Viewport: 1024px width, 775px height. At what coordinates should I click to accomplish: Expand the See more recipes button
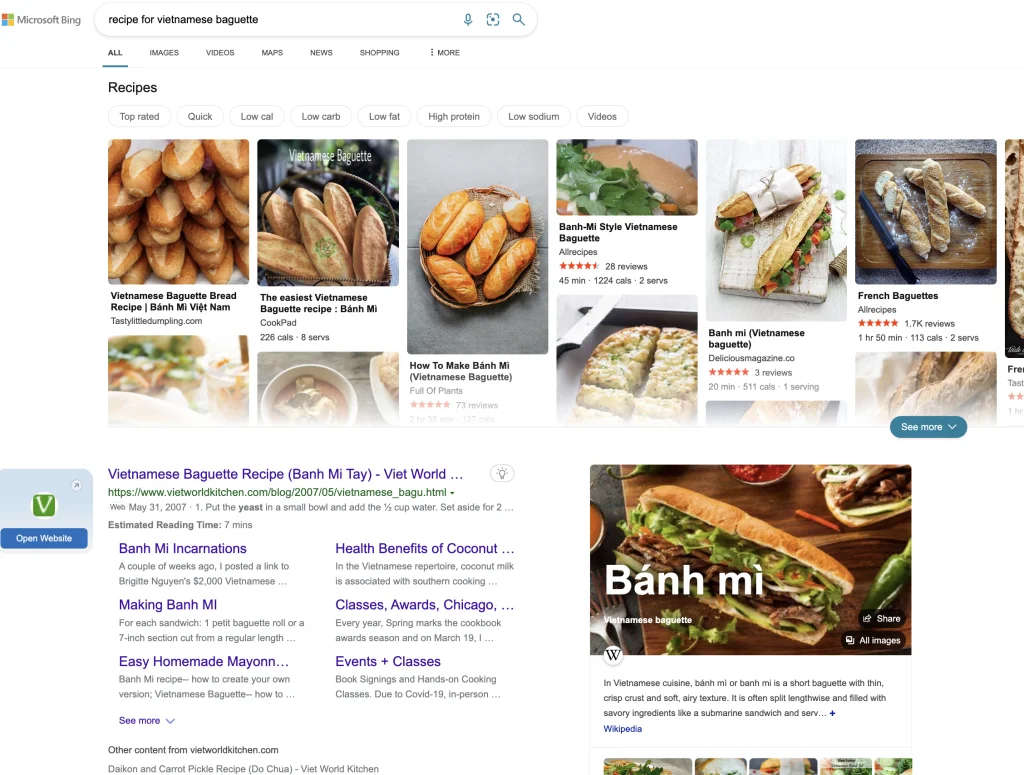point(928,426)
